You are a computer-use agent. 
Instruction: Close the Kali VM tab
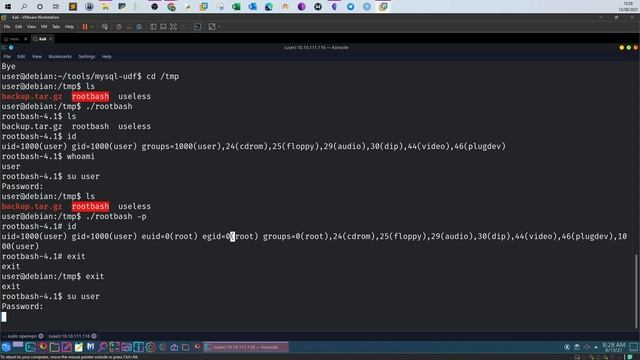click(51, 39)
